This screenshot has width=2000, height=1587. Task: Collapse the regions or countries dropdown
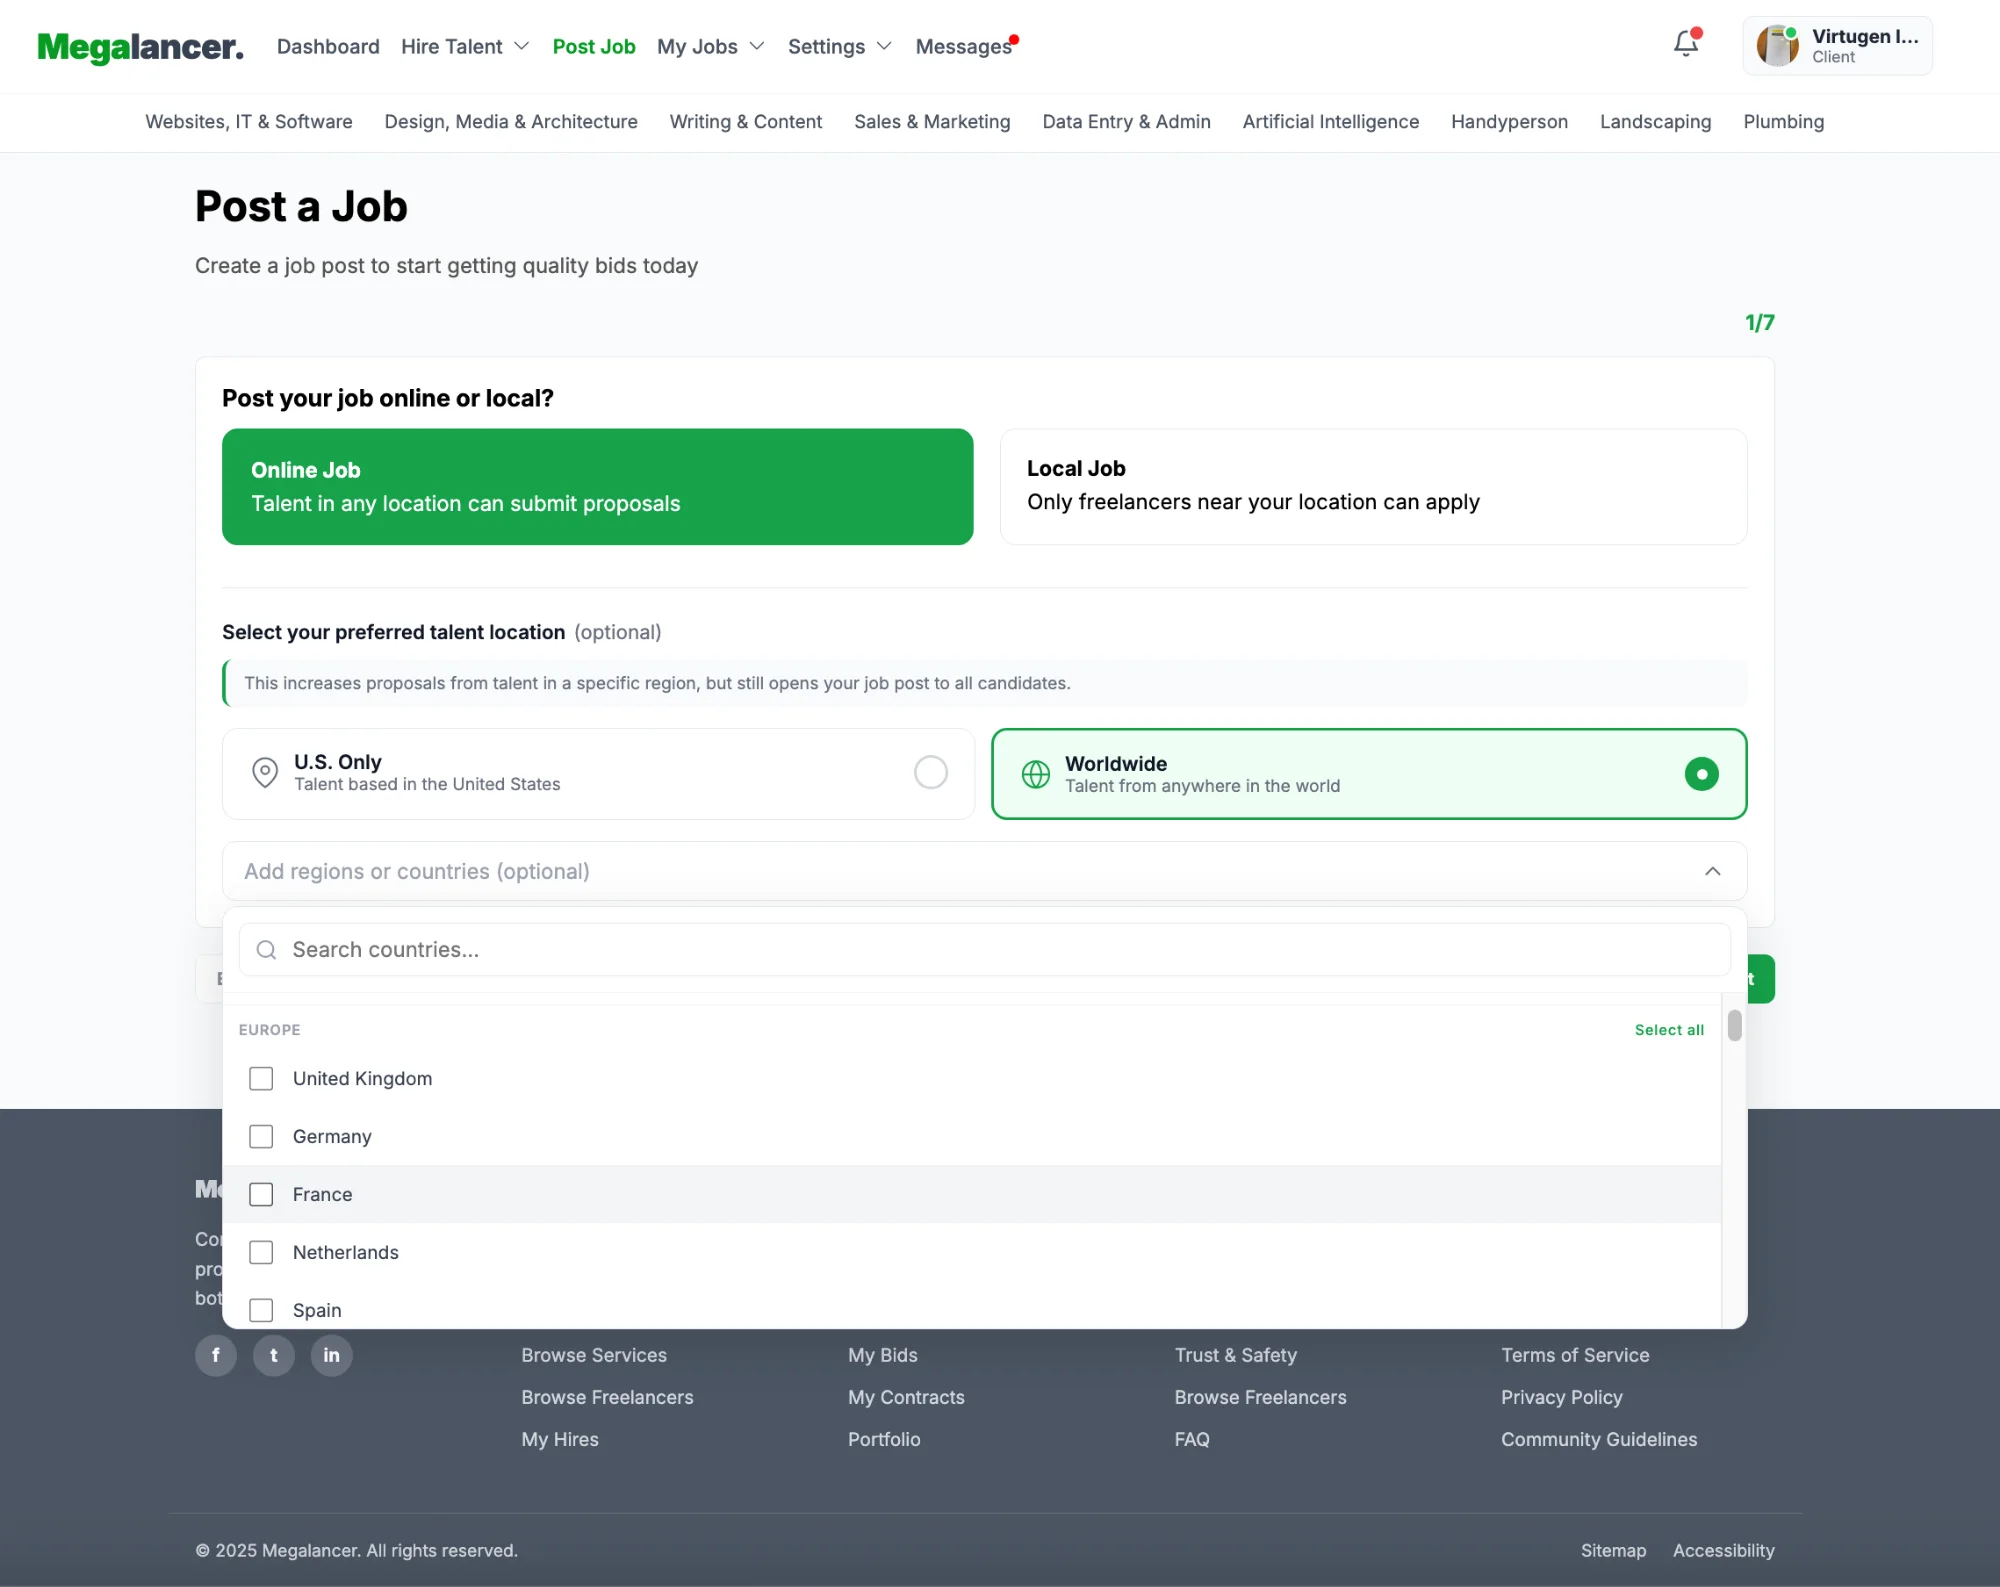(1712, 871)
